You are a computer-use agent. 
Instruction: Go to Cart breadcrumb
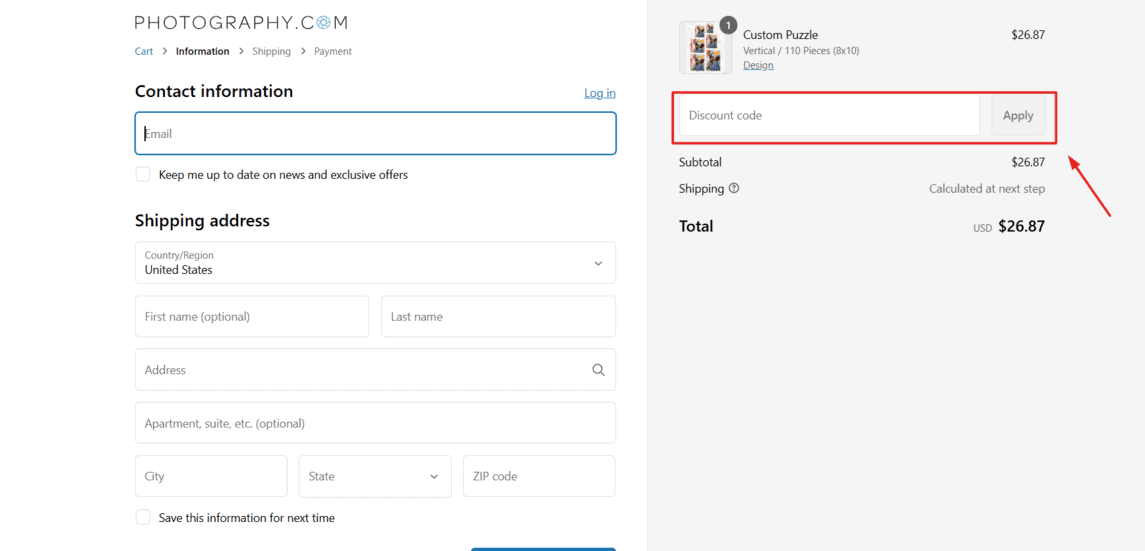(144, 51)
